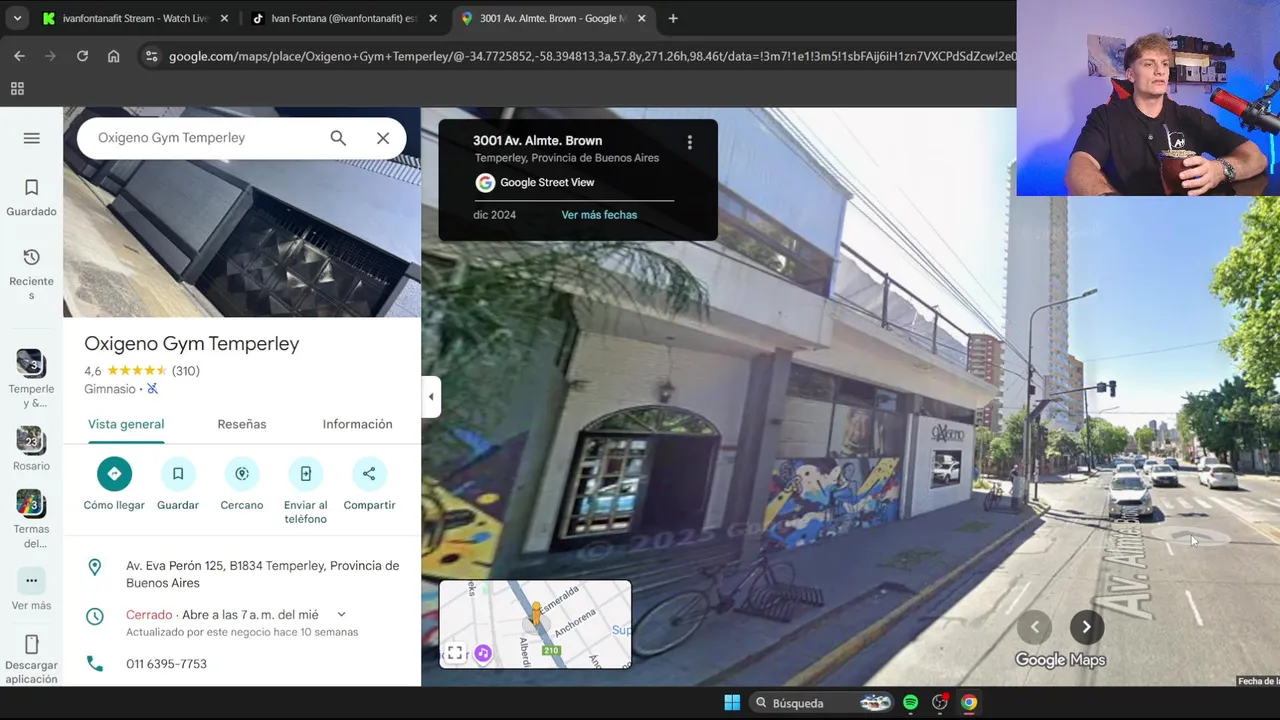
Task: Click the browser back arrow
Action: tap(19, 56)
